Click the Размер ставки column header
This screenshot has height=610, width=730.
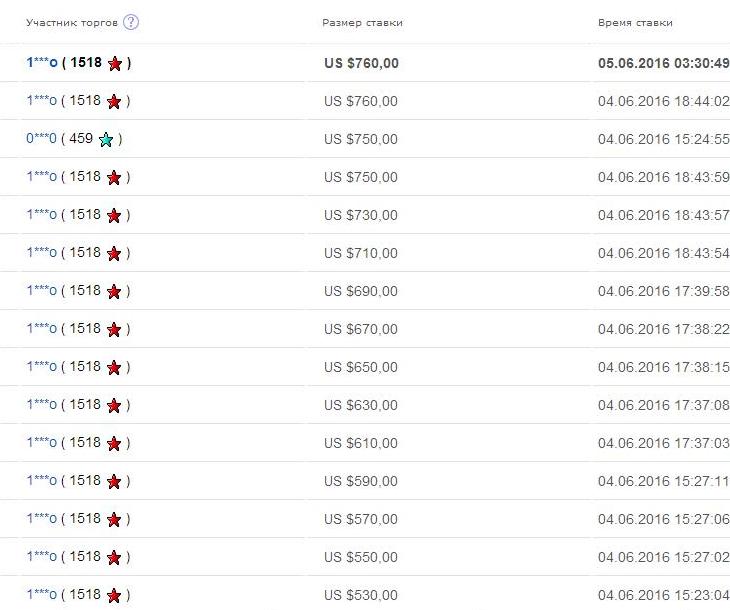(362, 23)
